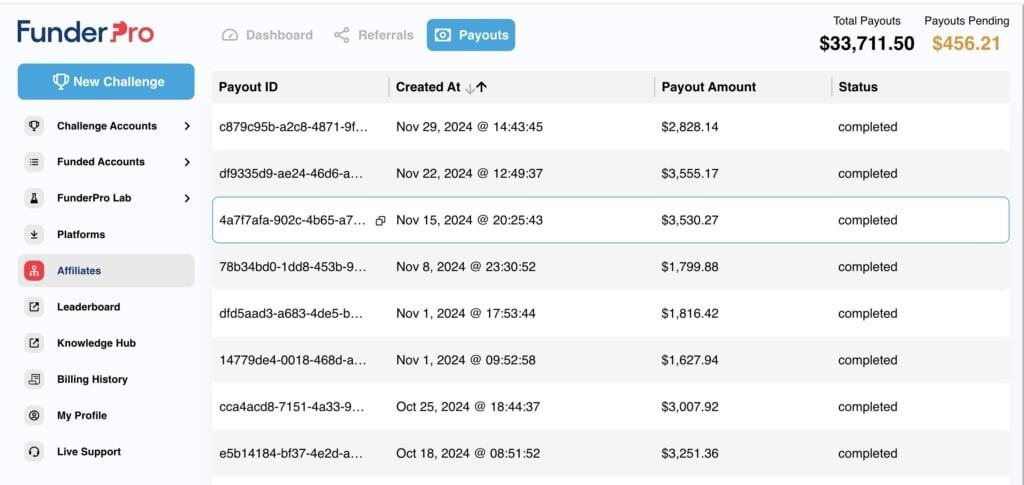This screenshot has width=1024, height=485.
Task: Click the trophy icon in New Challenge
Action: [x=61, y=82]
